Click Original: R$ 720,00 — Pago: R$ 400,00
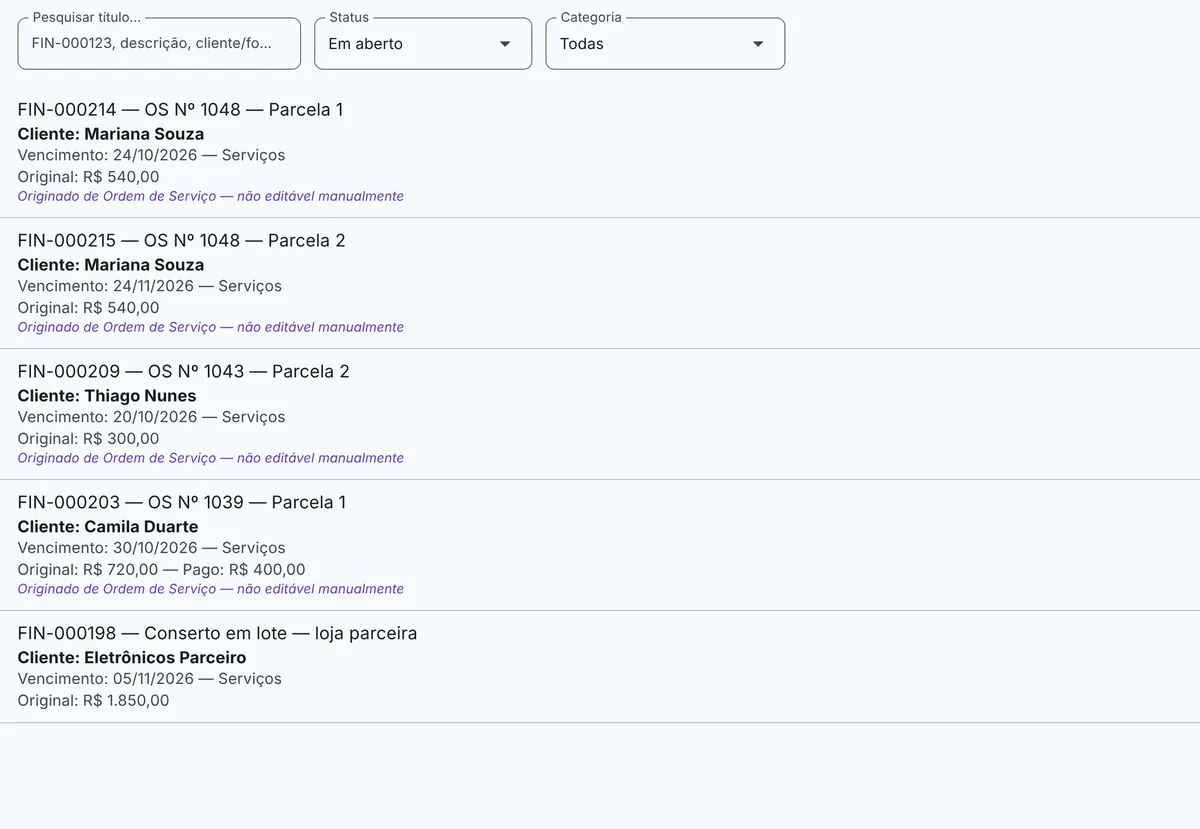Image resolution: width=1200 pixels, height=829 pixels. (x=162, y=571)
